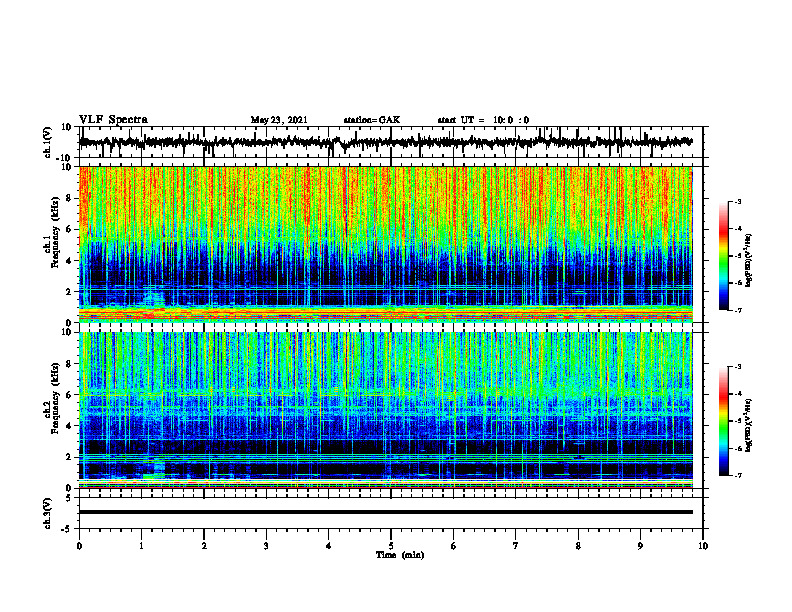Click inside the ch.2 spectrogram panel

pos(386,410)
